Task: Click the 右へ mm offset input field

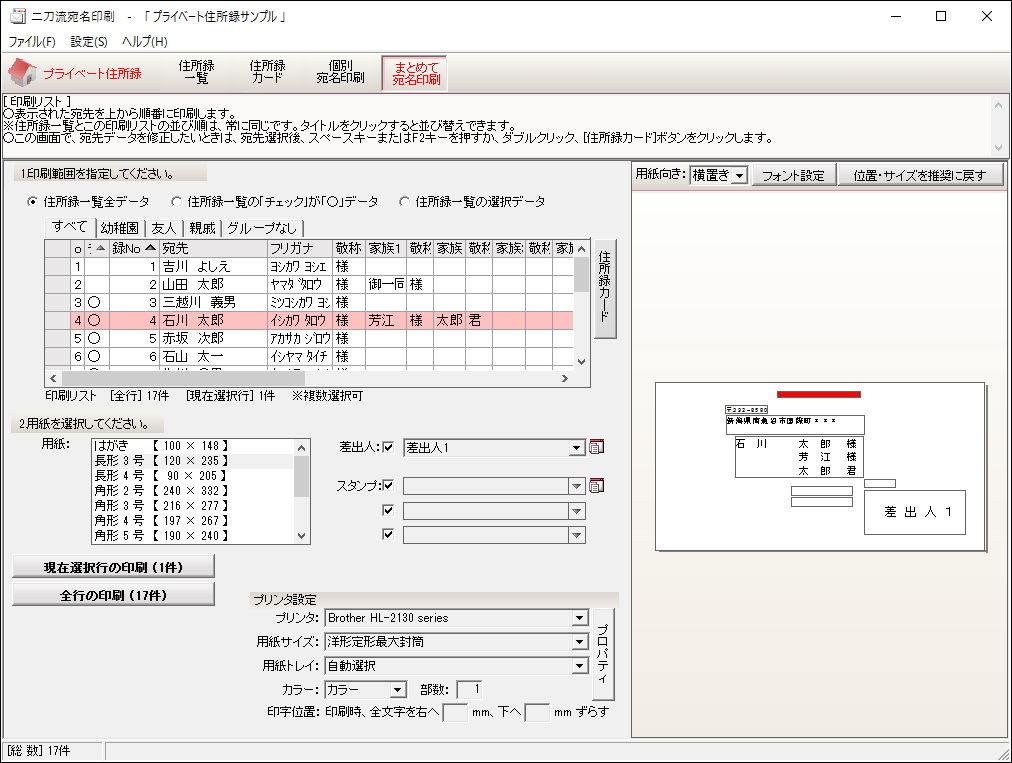Action: tap(455, 713)
